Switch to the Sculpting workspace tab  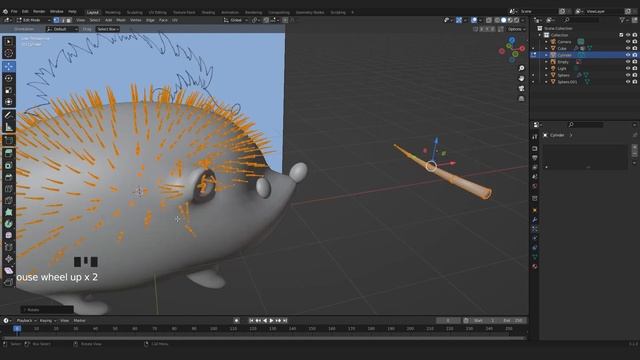coord(134,12)
